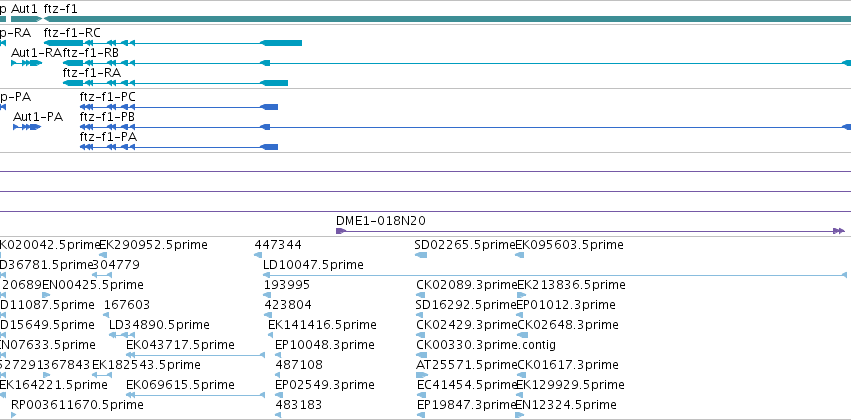Screen dimensions: 851x420
Task: Select EK043717.5prime label
Action: tap(180, 345)
